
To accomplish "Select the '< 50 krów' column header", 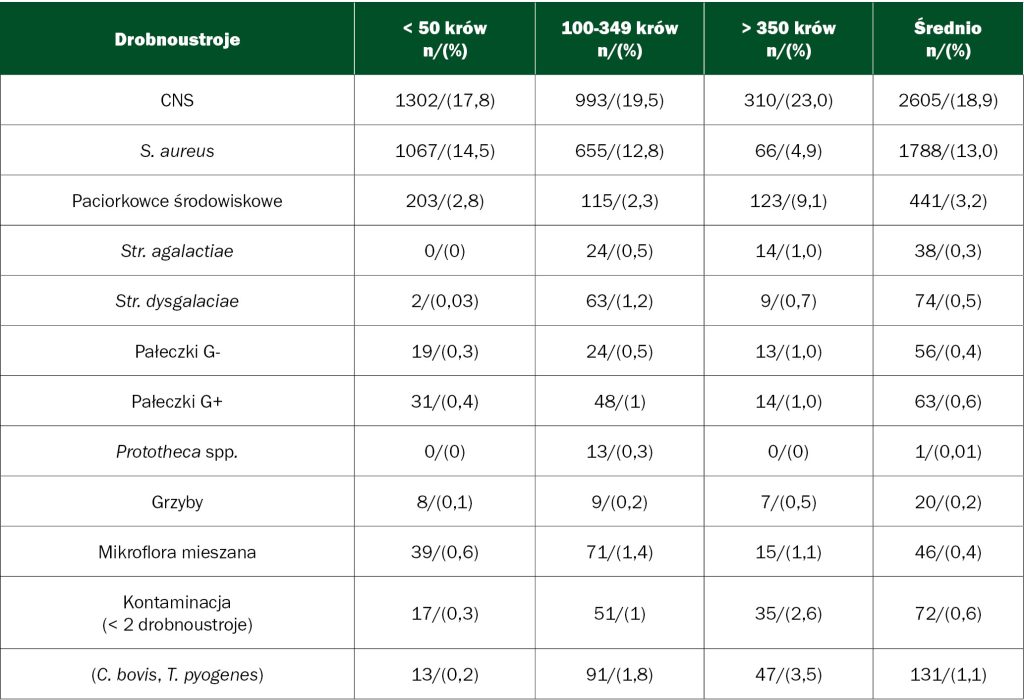I will pos(444,40).
